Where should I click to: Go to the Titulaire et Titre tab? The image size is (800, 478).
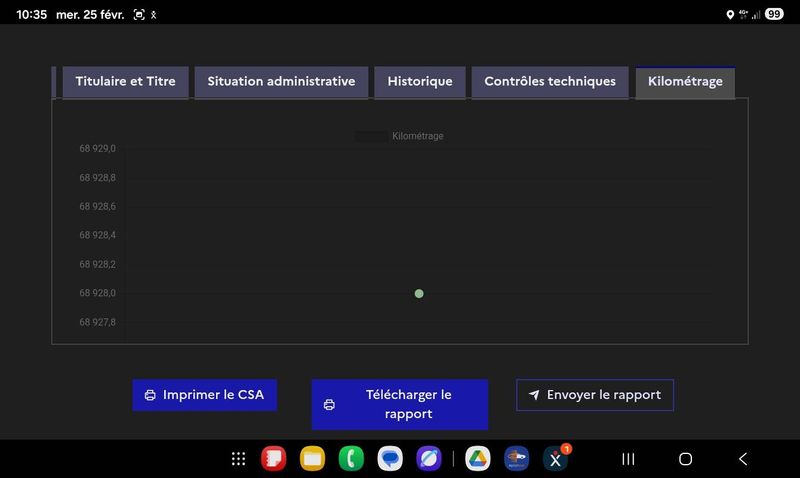[x=126, y=82]
